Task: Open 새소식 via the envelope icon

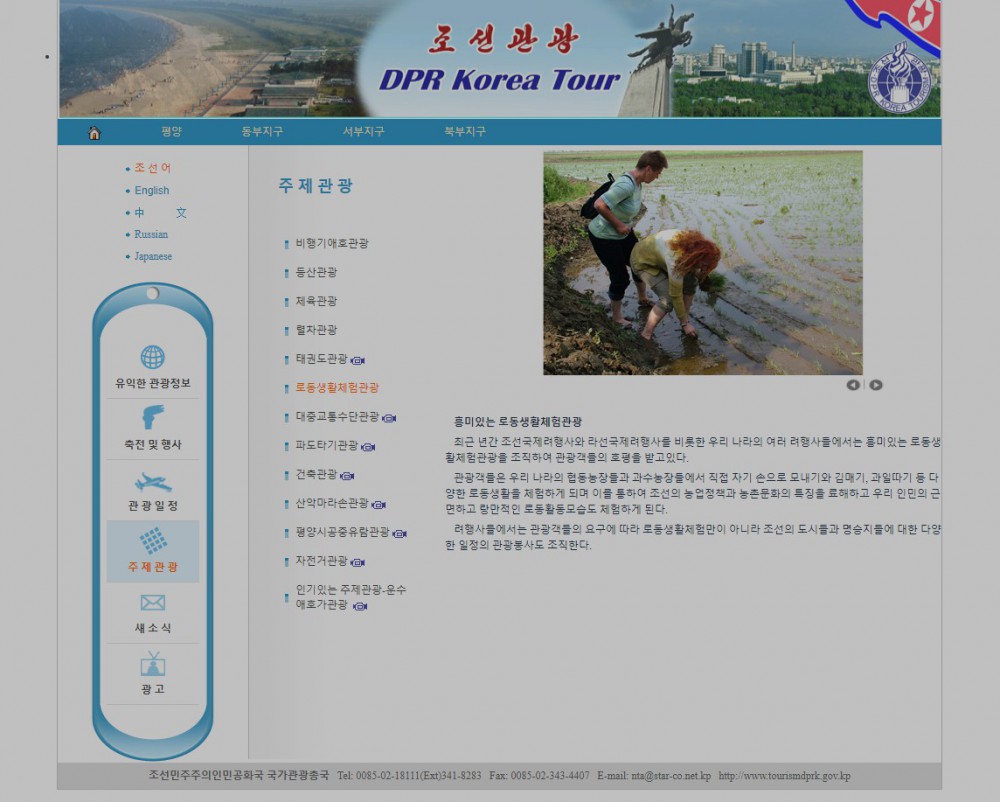Action: [x=151, y=602]
